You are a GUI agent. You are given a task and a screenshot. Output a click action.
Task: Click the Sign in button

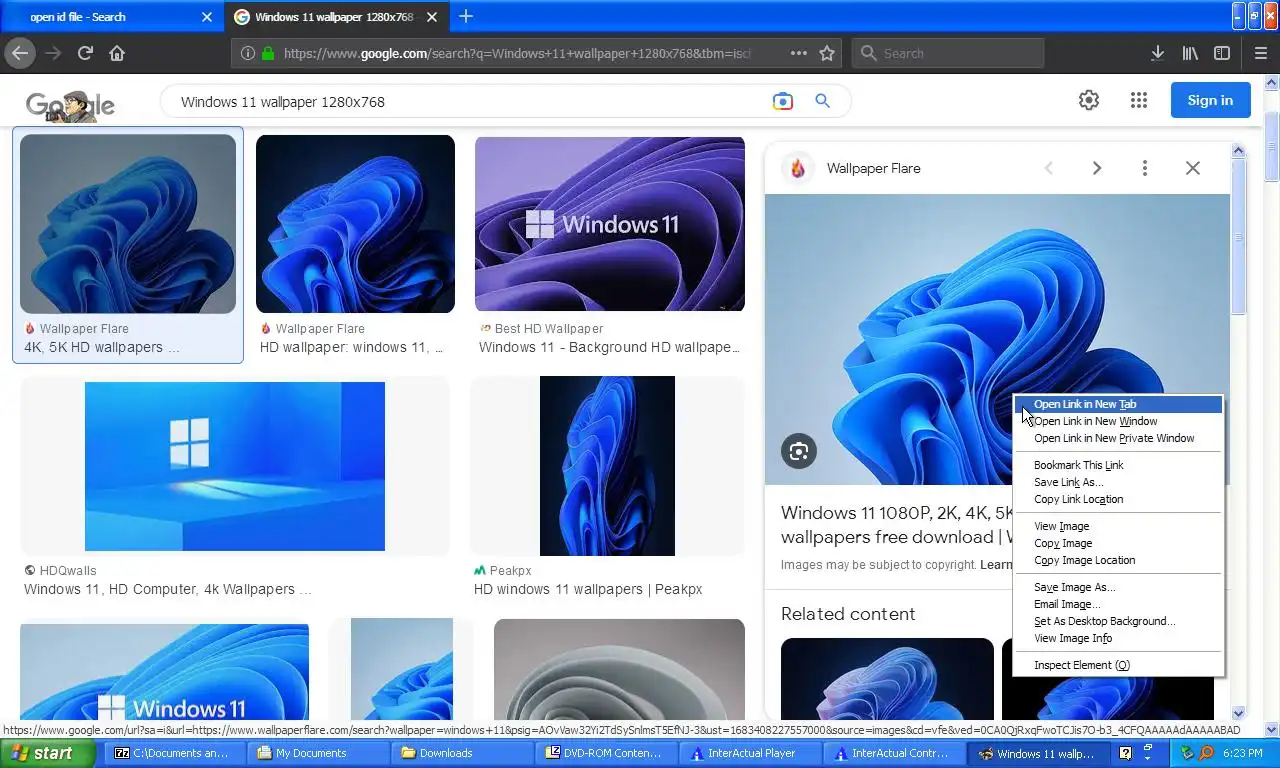point(1210,100)
